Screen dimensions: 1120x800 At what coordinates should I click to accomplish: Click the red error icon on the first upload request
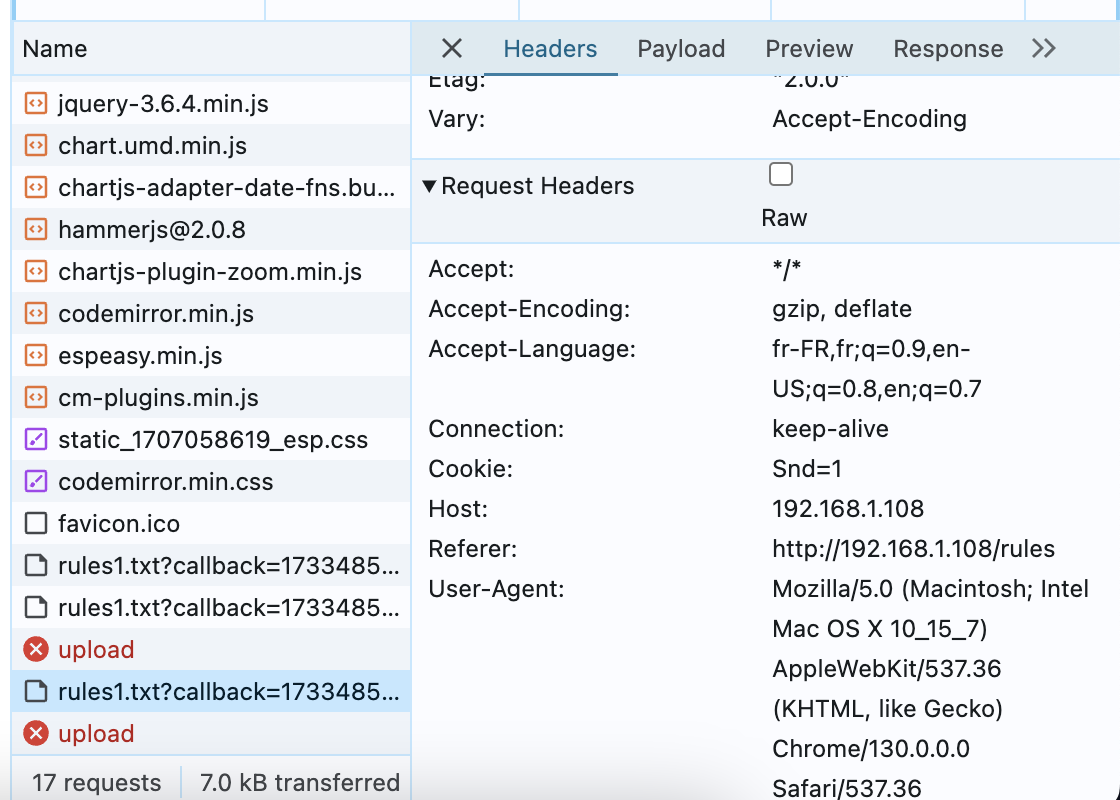(35, 650)
